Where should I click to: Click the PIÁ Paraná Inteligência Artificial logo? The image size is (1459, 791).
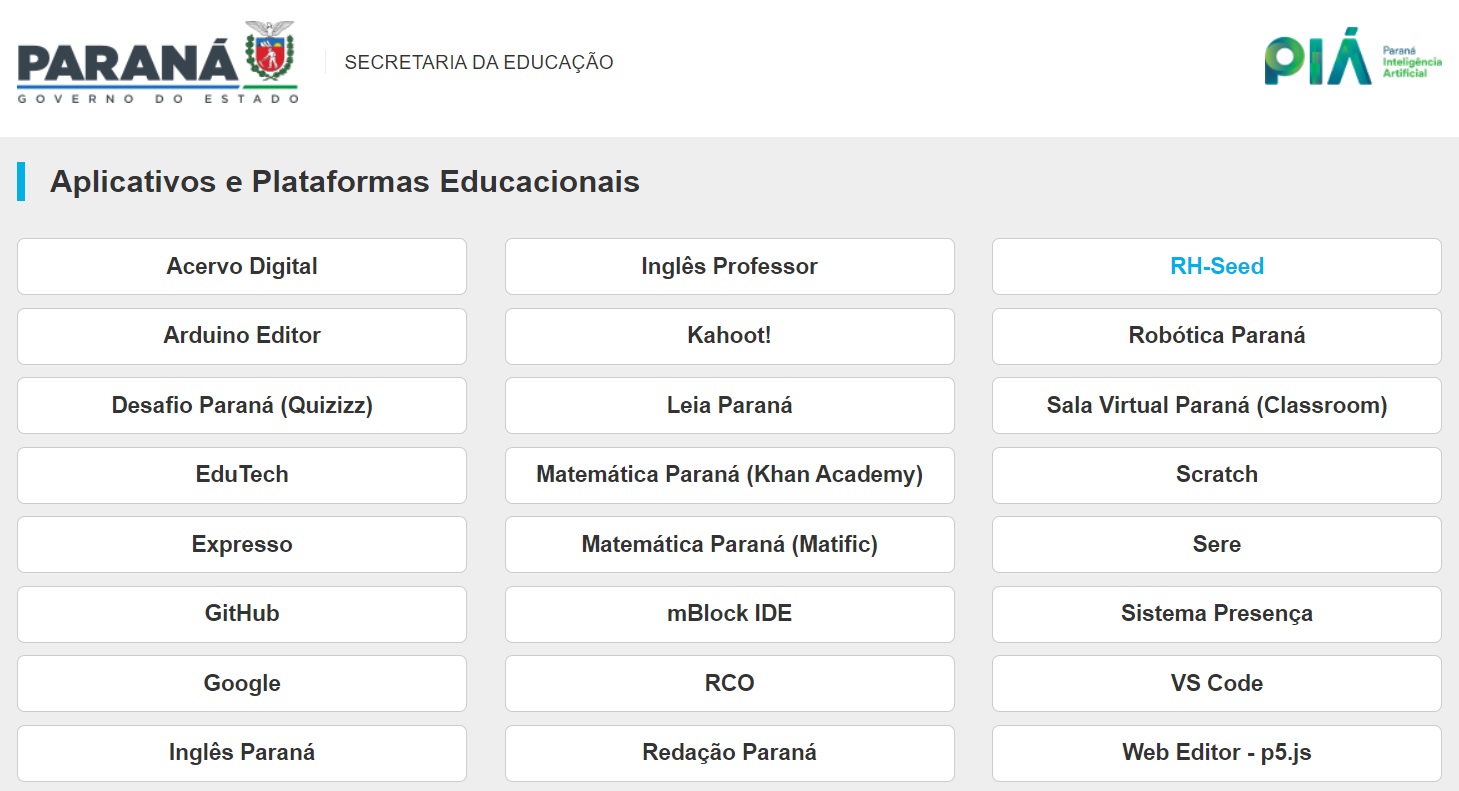(x=1353, y=60)
